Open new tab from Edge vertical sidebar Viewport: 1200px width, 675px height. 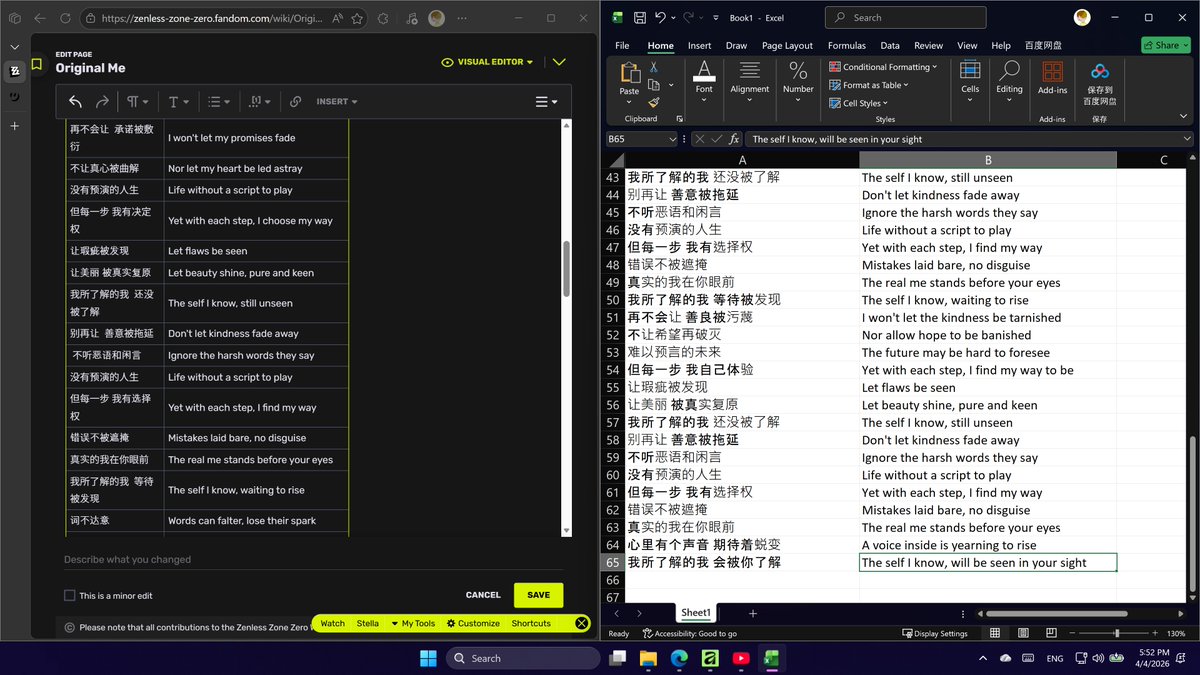pyautogui.click(x=14, y=126)
